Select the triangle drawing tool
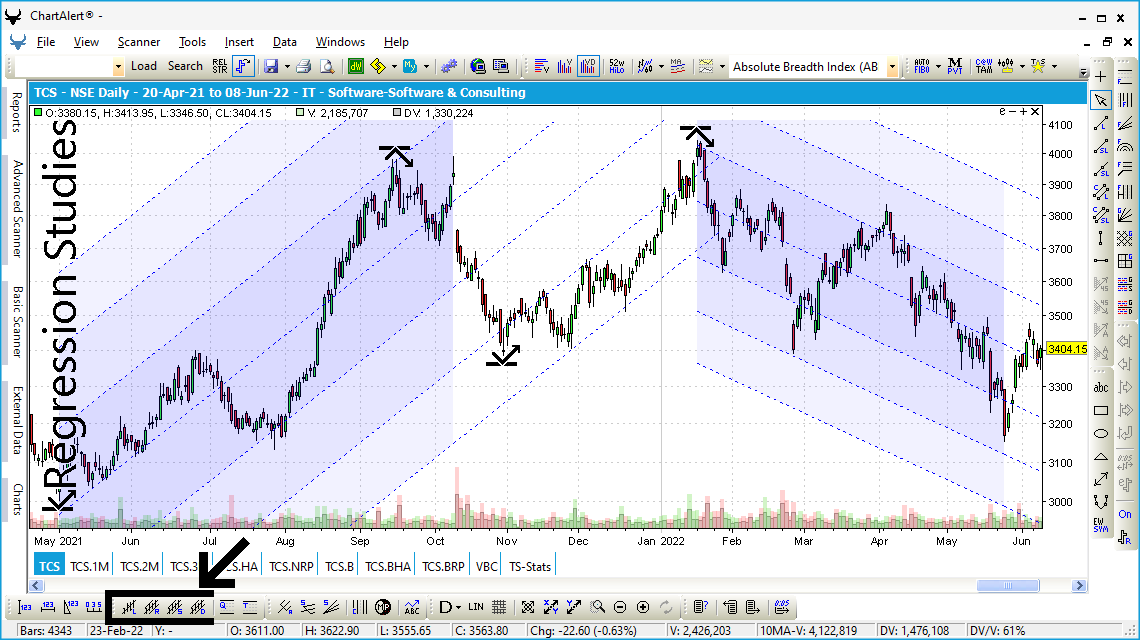 click(1101, 457)
